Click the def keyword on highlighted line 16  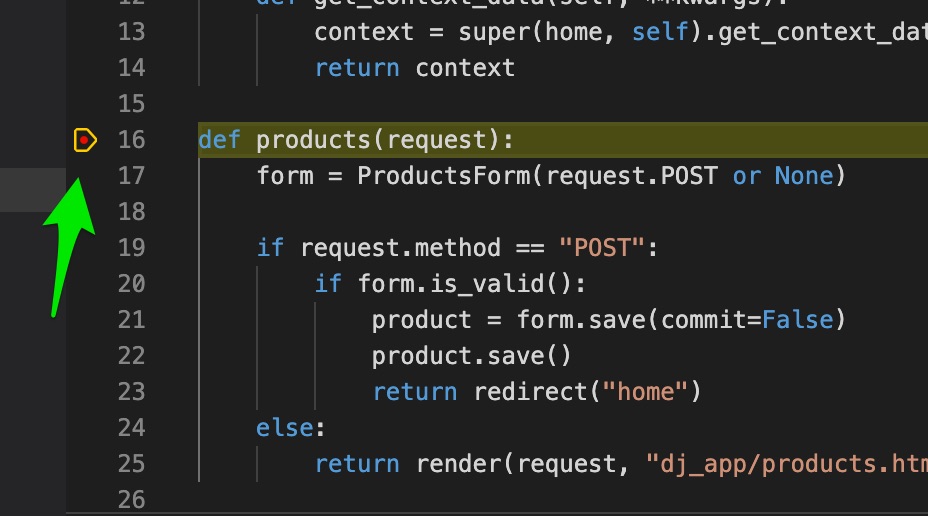pos(219,140)
